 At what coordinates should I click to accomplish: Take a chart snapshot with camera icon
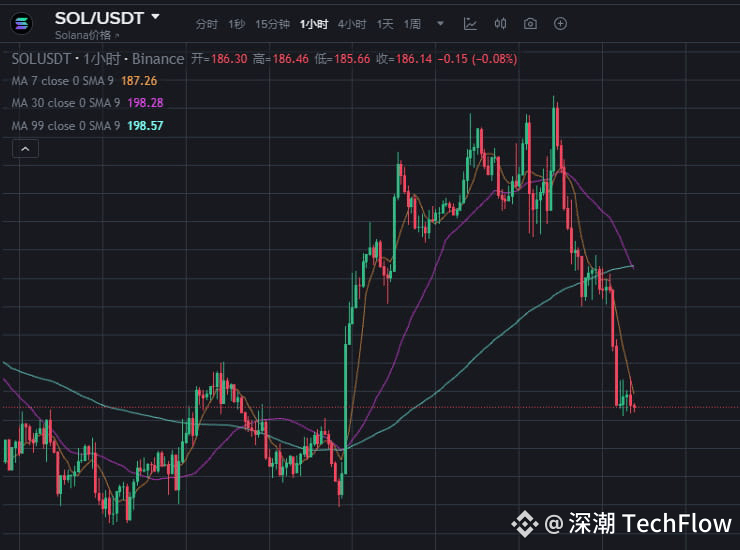(x=530, y=24)
